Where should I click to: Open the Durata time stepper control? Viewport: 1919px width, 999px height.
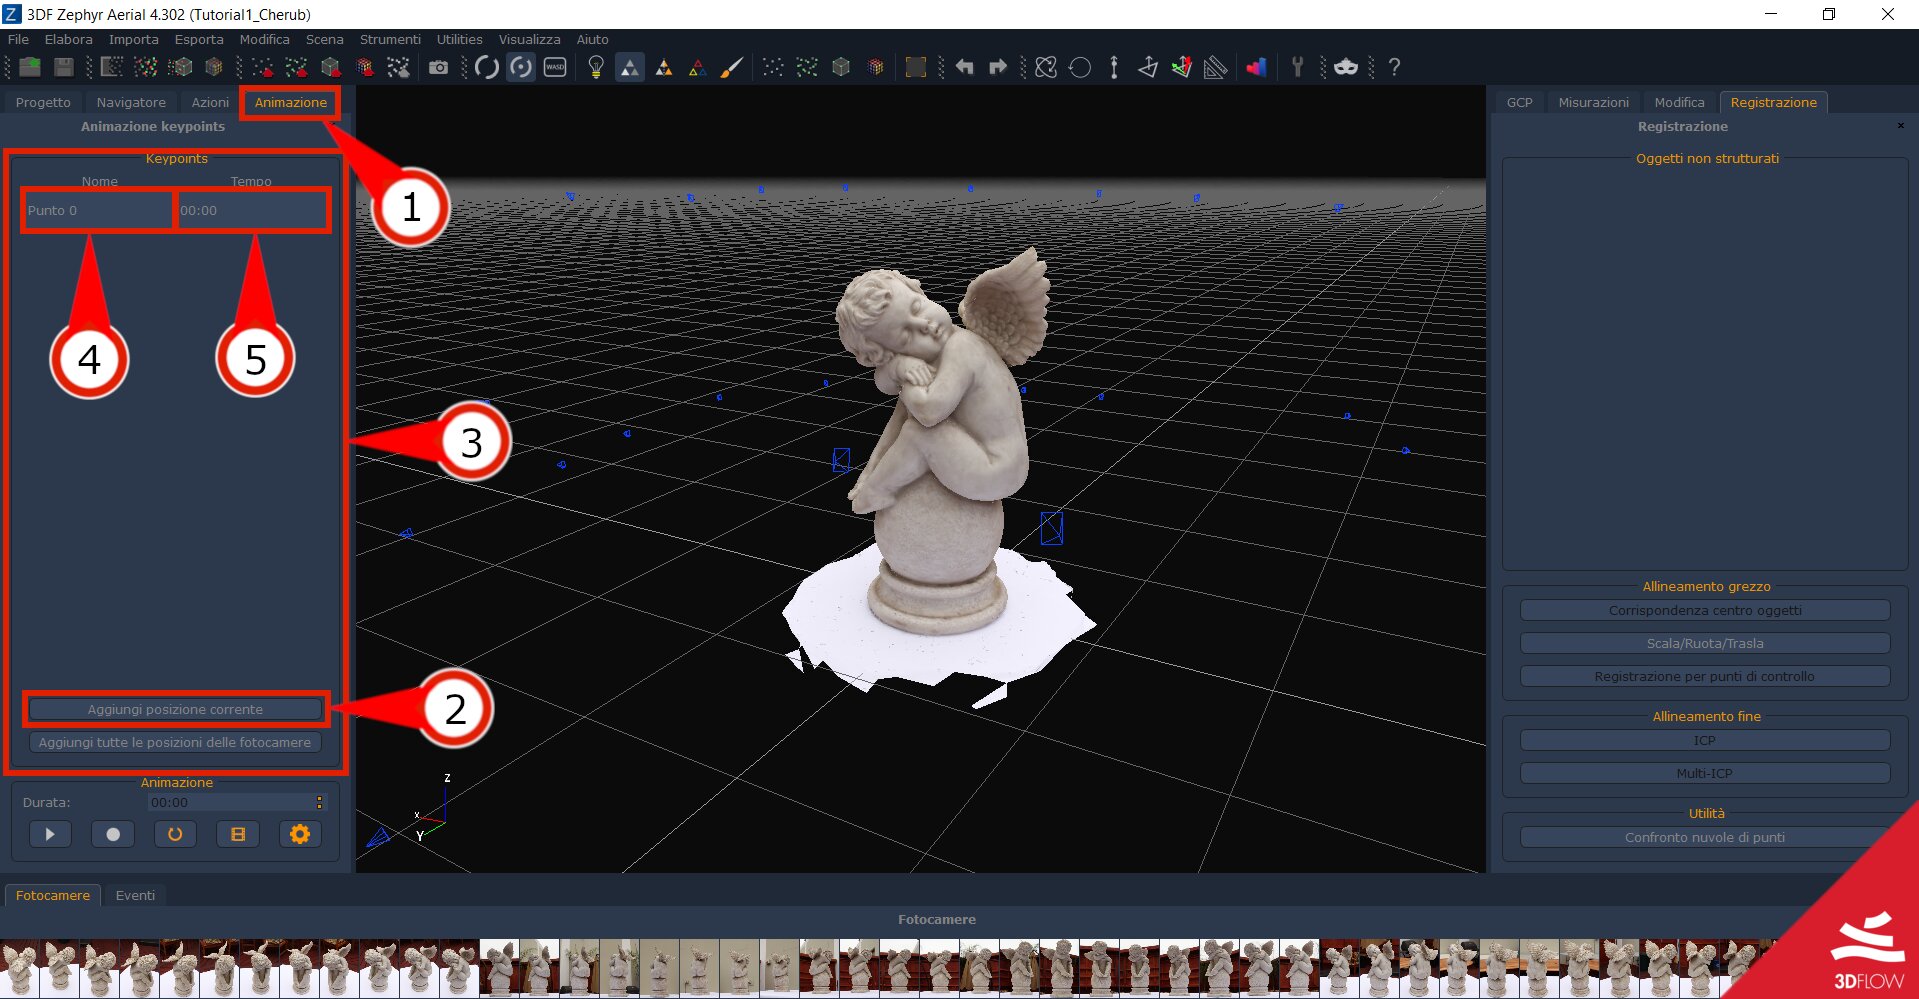click(x=319, y=801)
